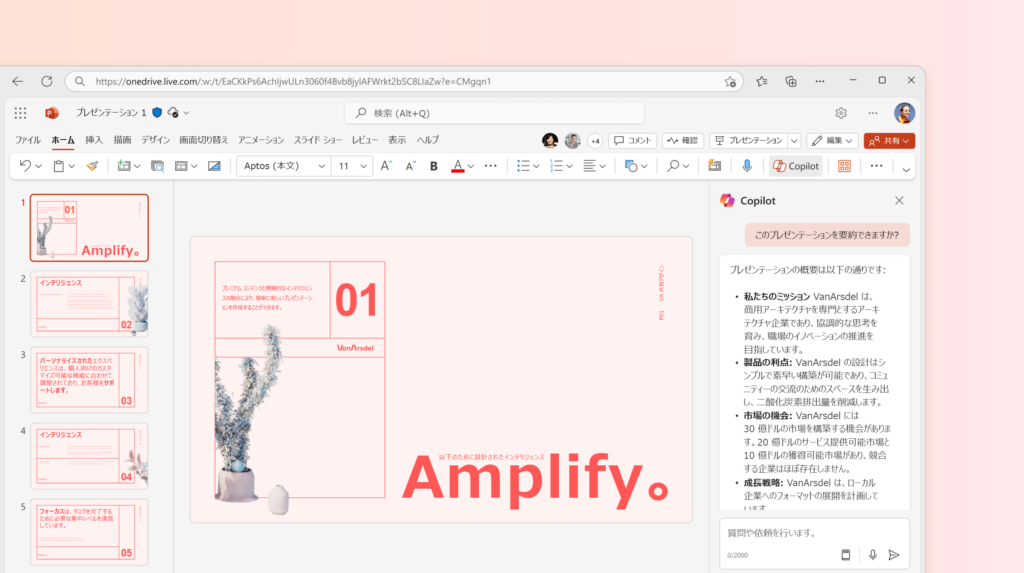Click the blue shield sensitivity icon
The height and width of the screenshot is (573, 1024).
[157, 112]
